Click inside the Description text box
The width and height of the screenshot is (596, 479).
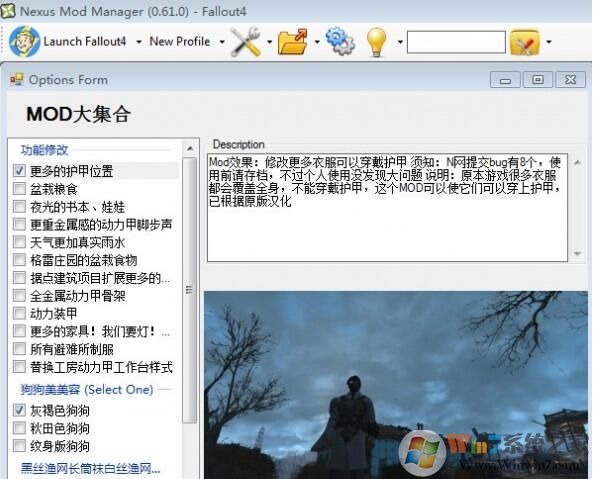click(x=387, y=208)
